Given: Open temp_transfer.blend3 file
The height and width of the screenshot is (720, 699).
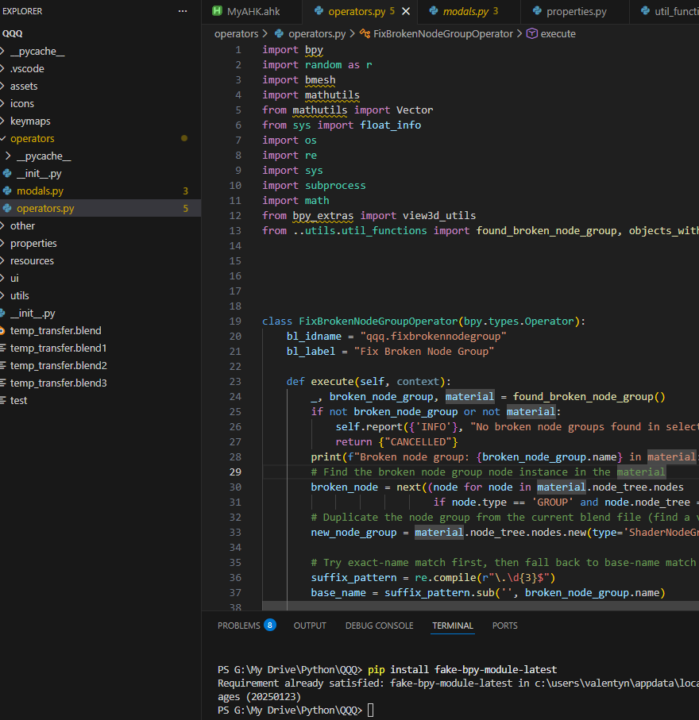Looking at the screenshot, I should 100,383.
